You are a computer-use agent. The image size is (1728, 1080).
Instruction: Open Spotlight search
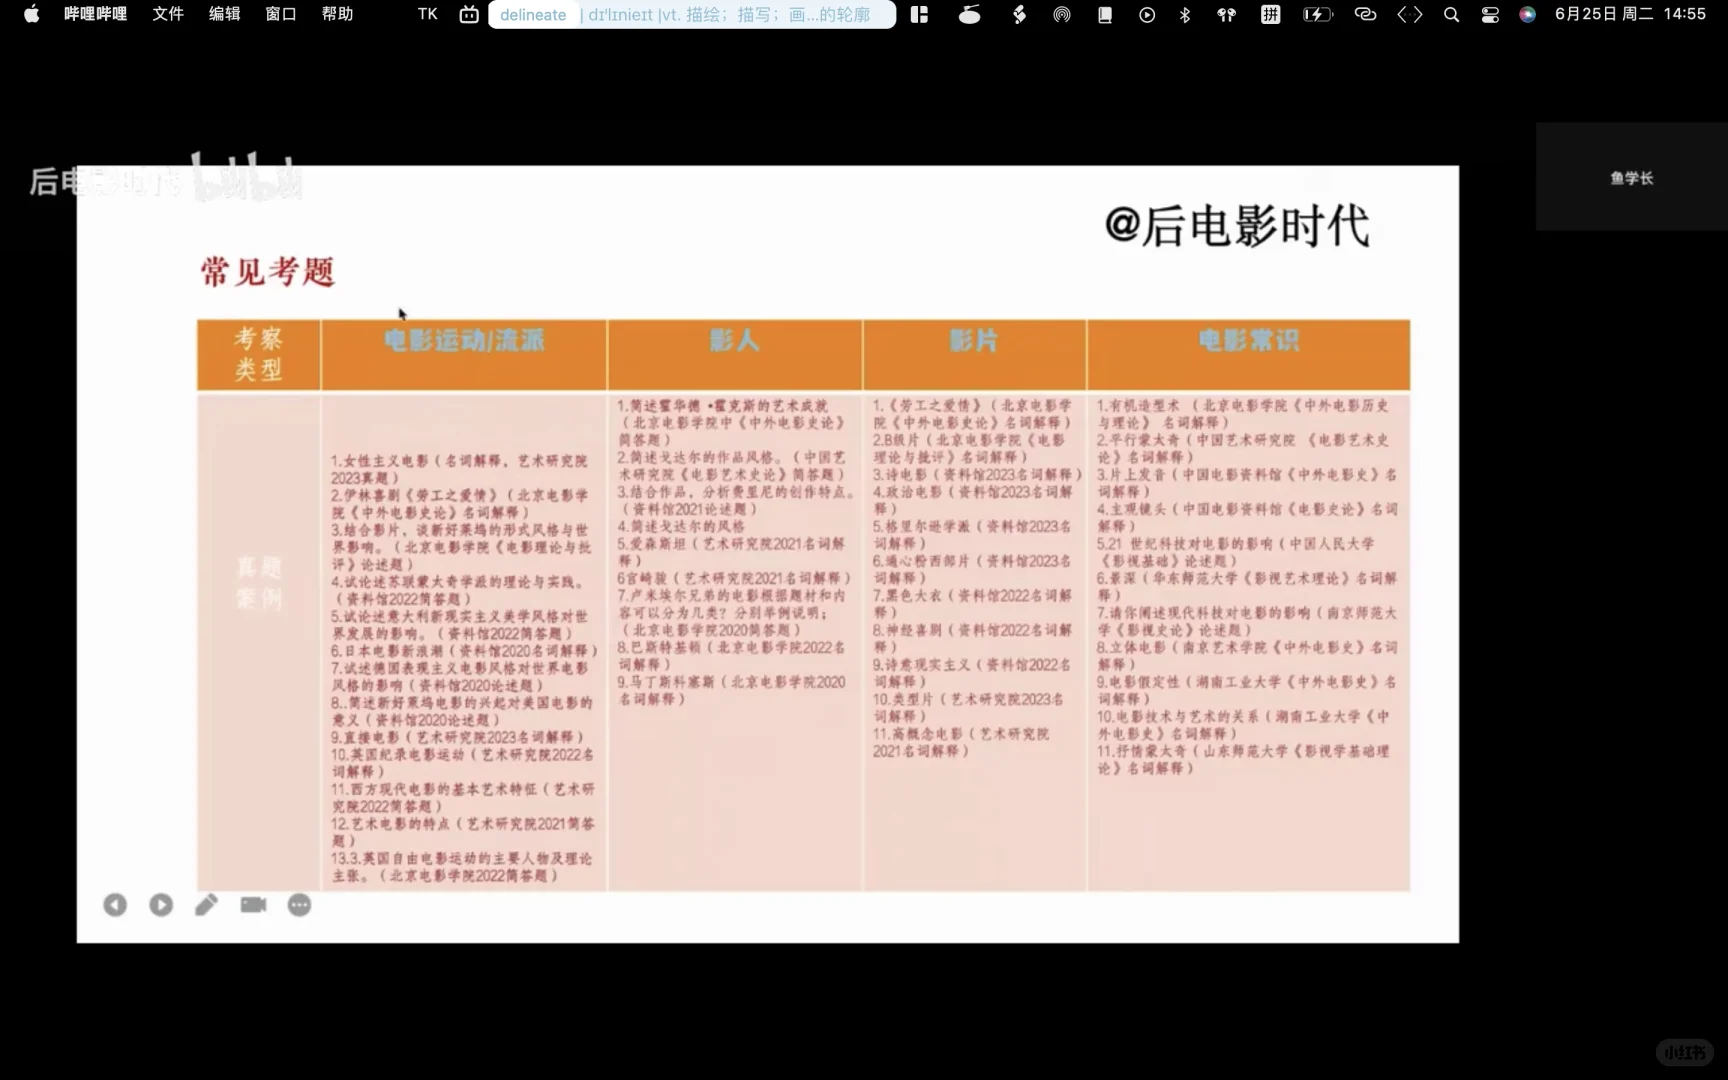tap(1451, 14)
